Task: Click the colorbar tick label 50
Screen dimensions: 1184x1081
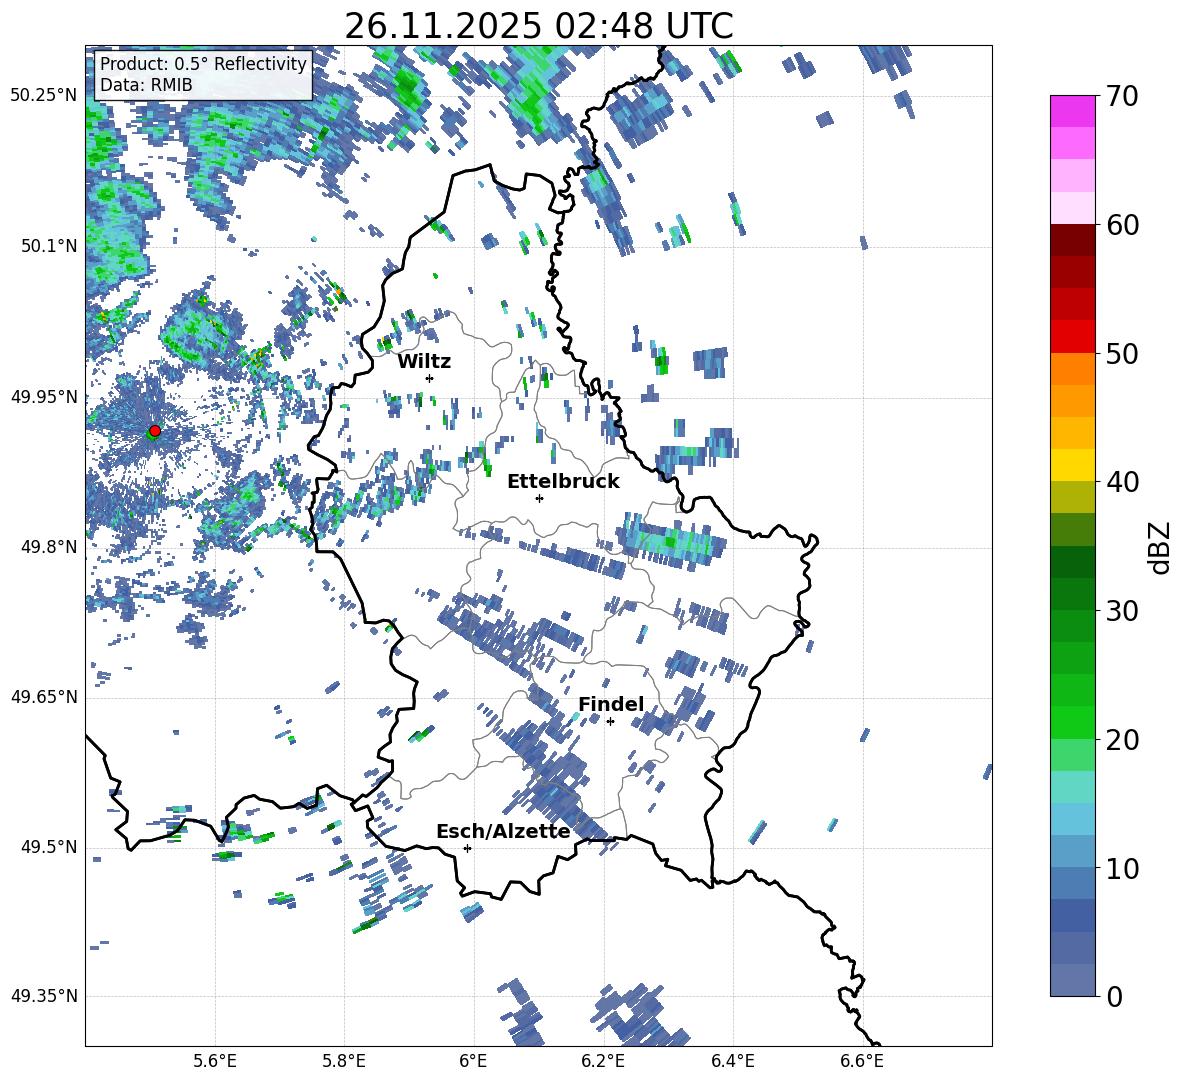Action: [1122, 354]
